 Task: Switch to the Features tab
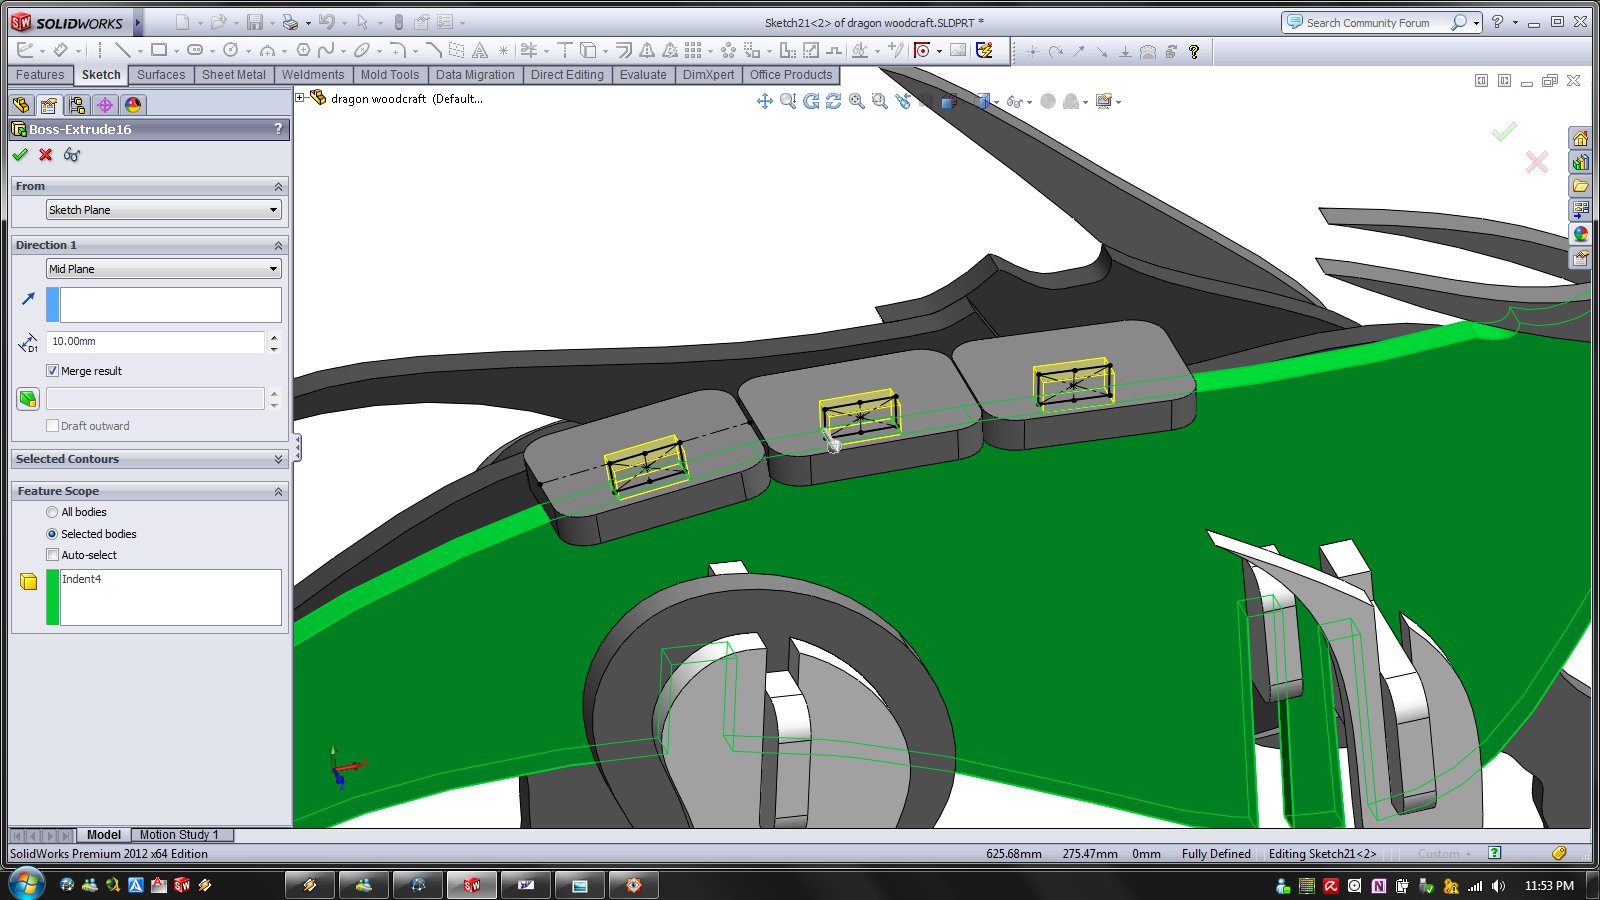[40, 75]
